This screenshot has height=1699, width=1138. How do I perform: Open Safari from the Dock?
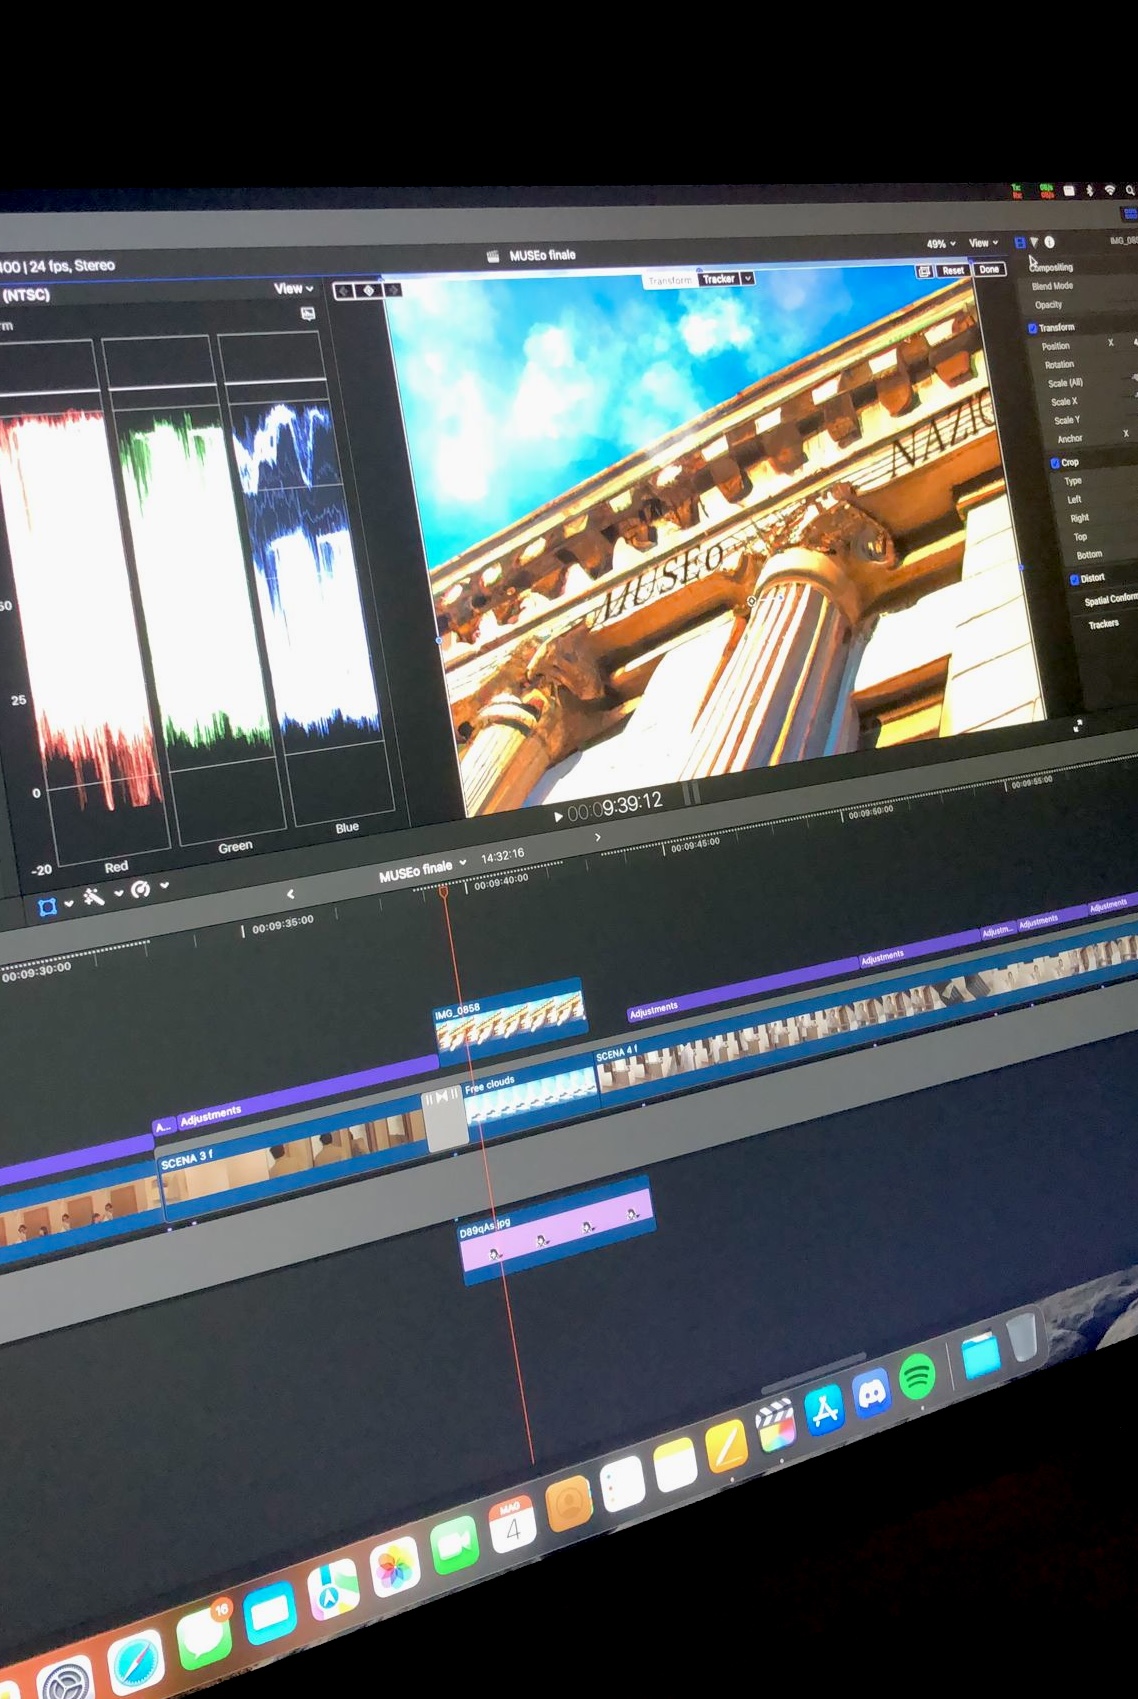tap(135, 1663)
